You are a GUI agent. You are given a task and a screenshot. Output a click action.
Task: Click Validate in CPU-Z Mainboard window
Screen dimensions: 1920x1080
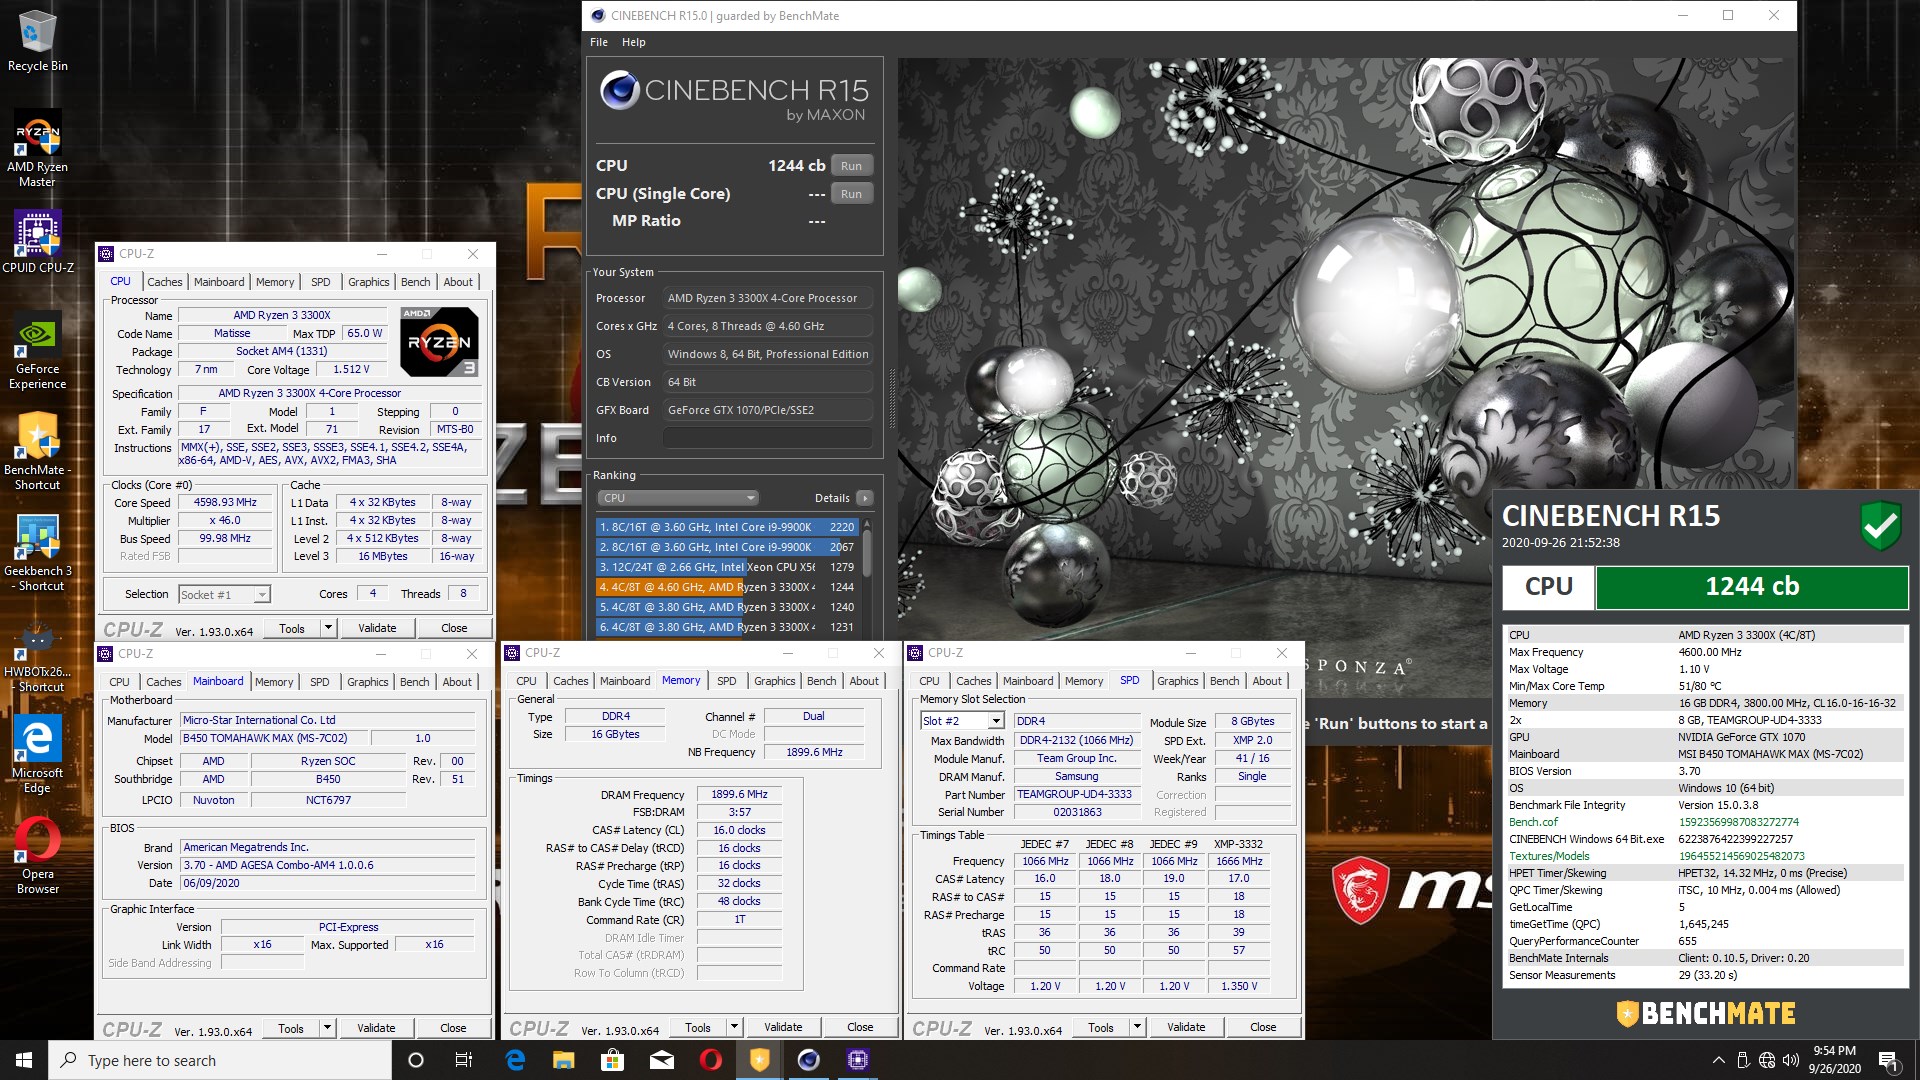(x=376, y=1028)
